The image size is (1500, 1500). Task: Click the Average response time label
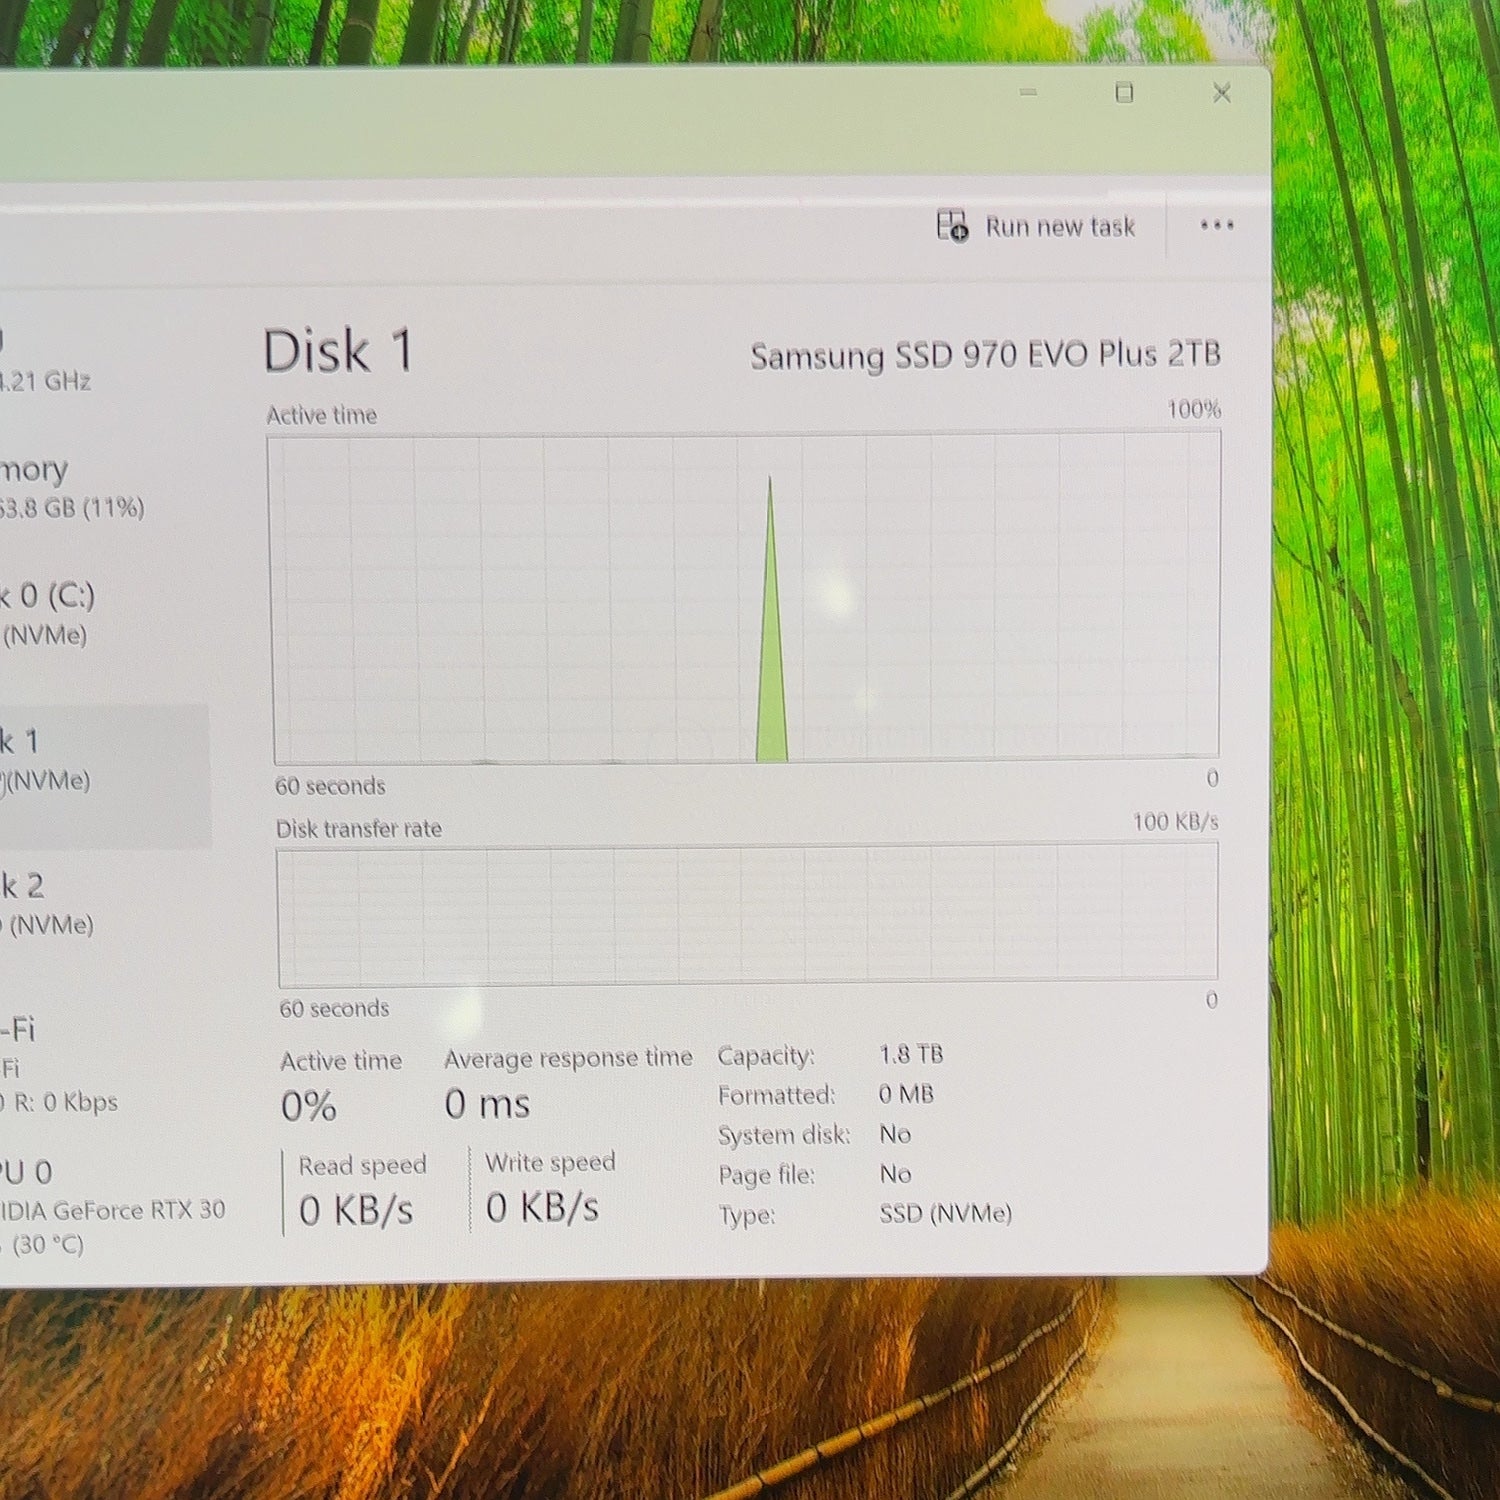(568, 1058)
